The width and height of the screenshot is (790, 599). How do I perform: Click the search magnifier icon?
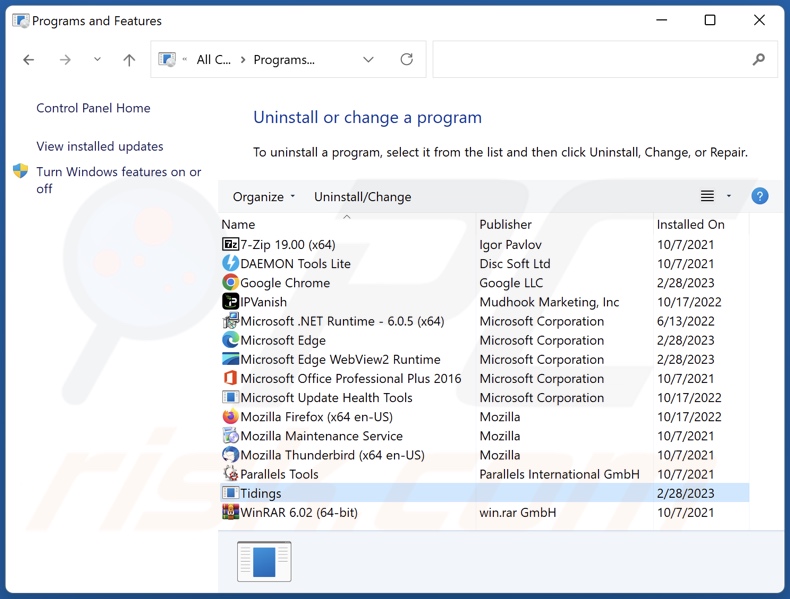(x=759, y=59)
